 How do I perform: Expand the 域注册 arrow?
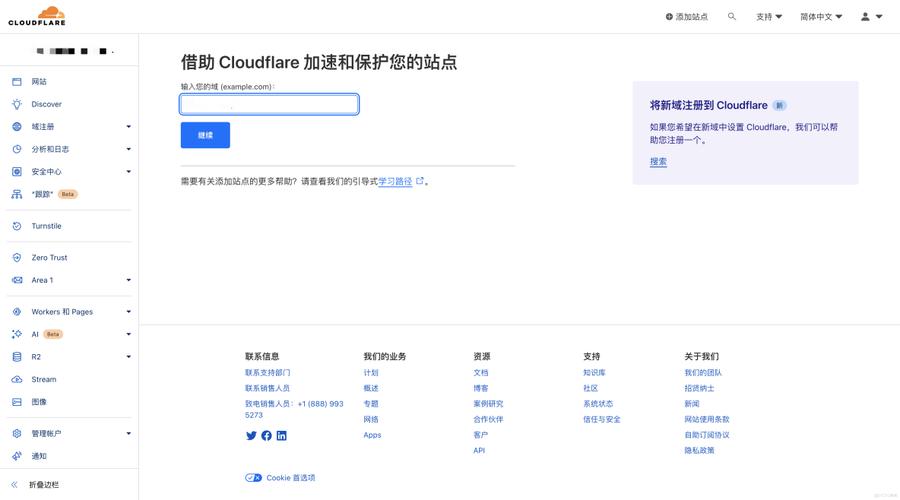[129, 126]
